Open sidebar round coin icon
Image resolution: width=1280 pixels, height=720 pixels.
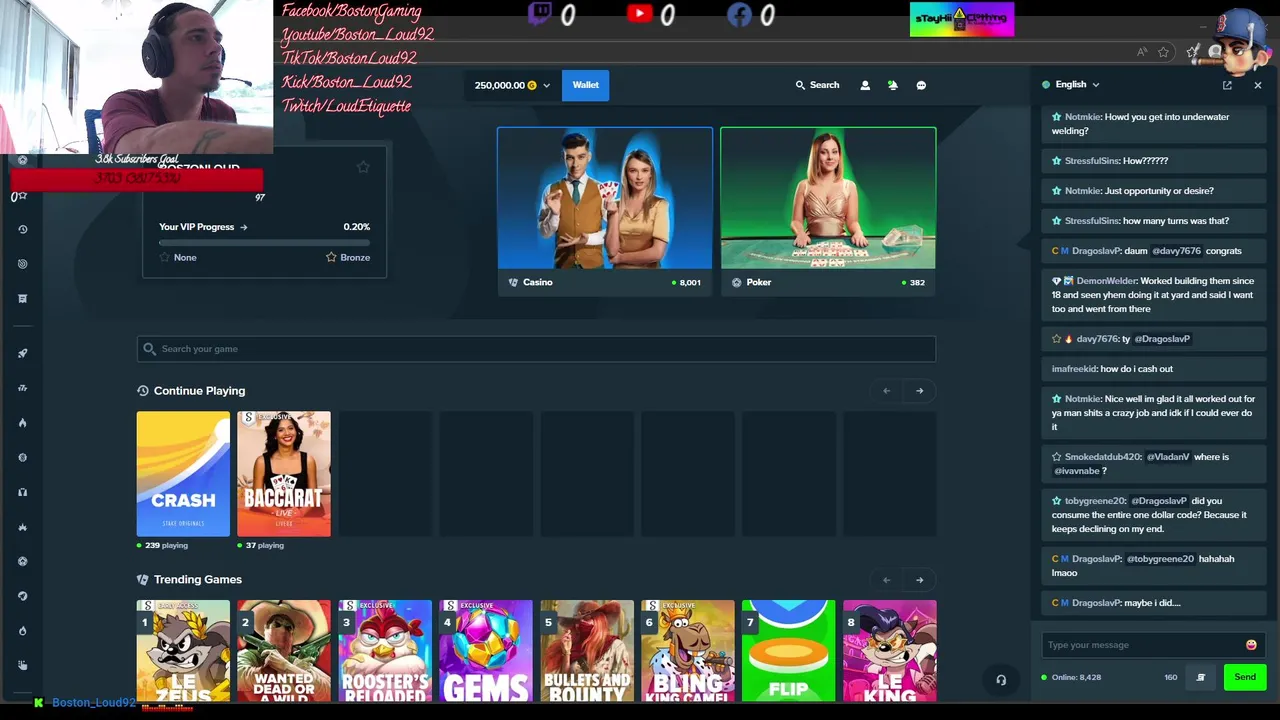click(22, 457)
